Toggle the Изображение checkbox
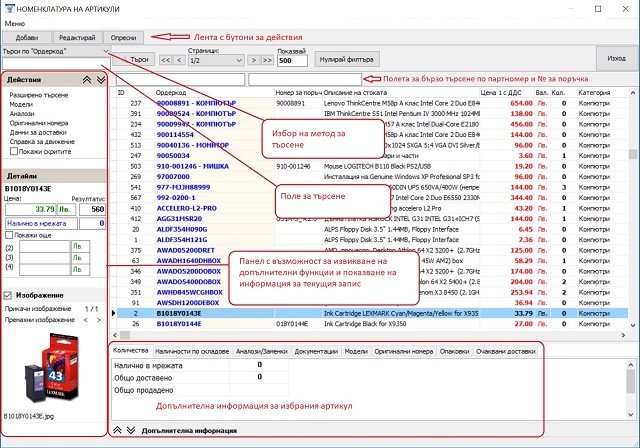640x448 pixels. click(x=8, y=295)
